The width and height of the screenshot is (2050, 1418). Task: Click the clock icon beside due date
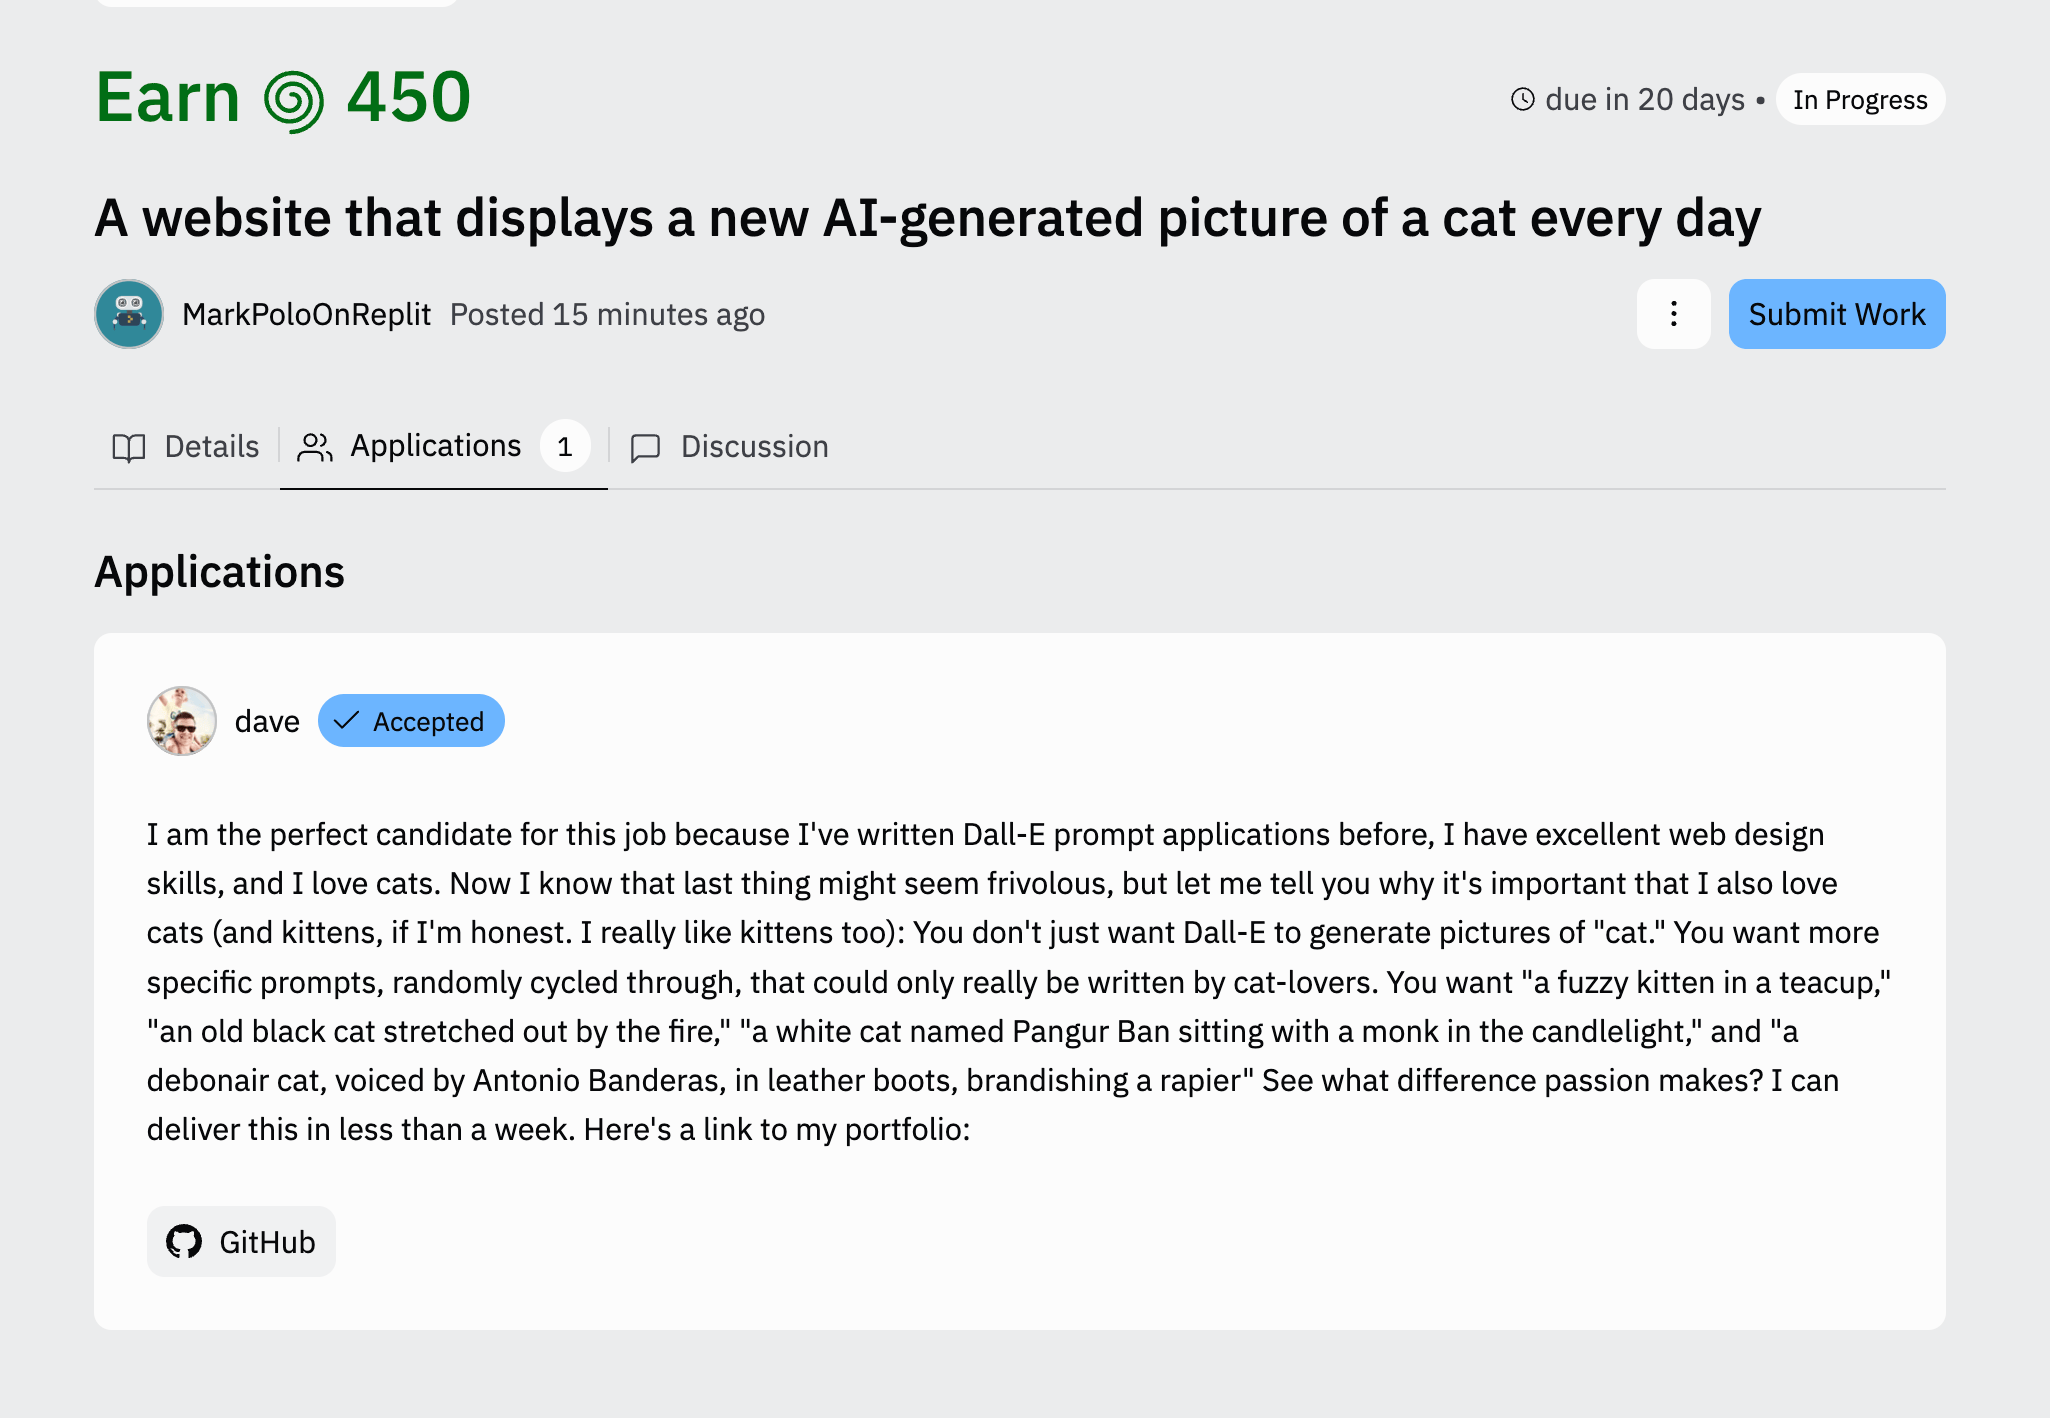(x=1522, y=99)
